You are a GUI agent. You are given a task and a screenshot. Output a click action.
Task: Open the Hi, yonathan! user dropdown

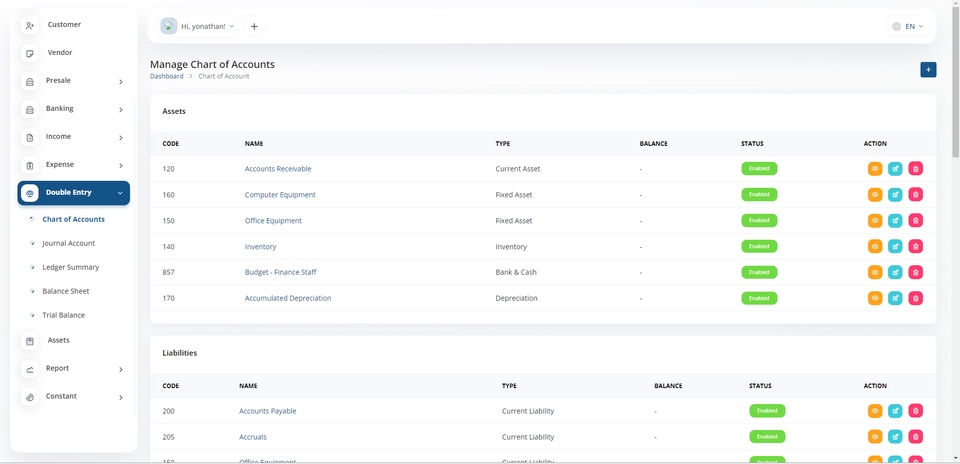click(x=198, y=26)
